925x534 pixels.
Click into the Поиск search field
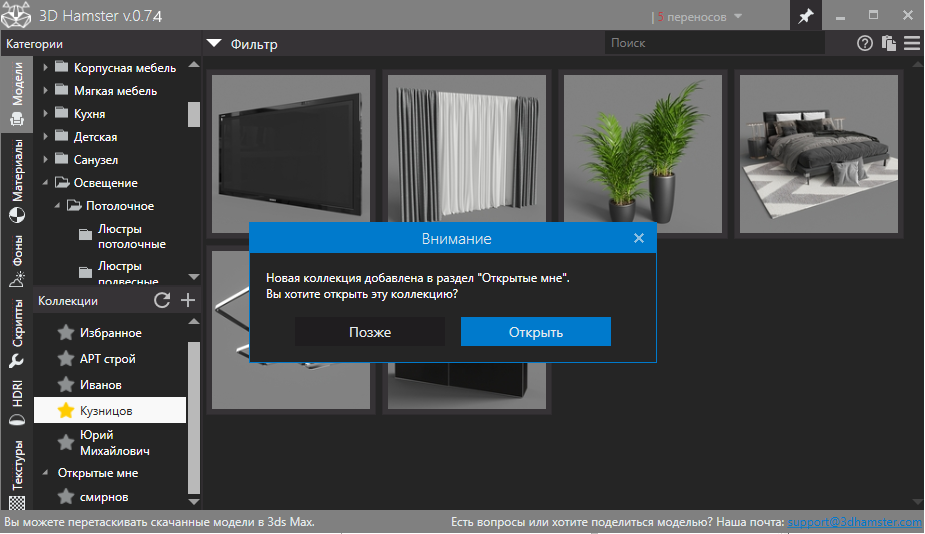(x=714, y=43)
